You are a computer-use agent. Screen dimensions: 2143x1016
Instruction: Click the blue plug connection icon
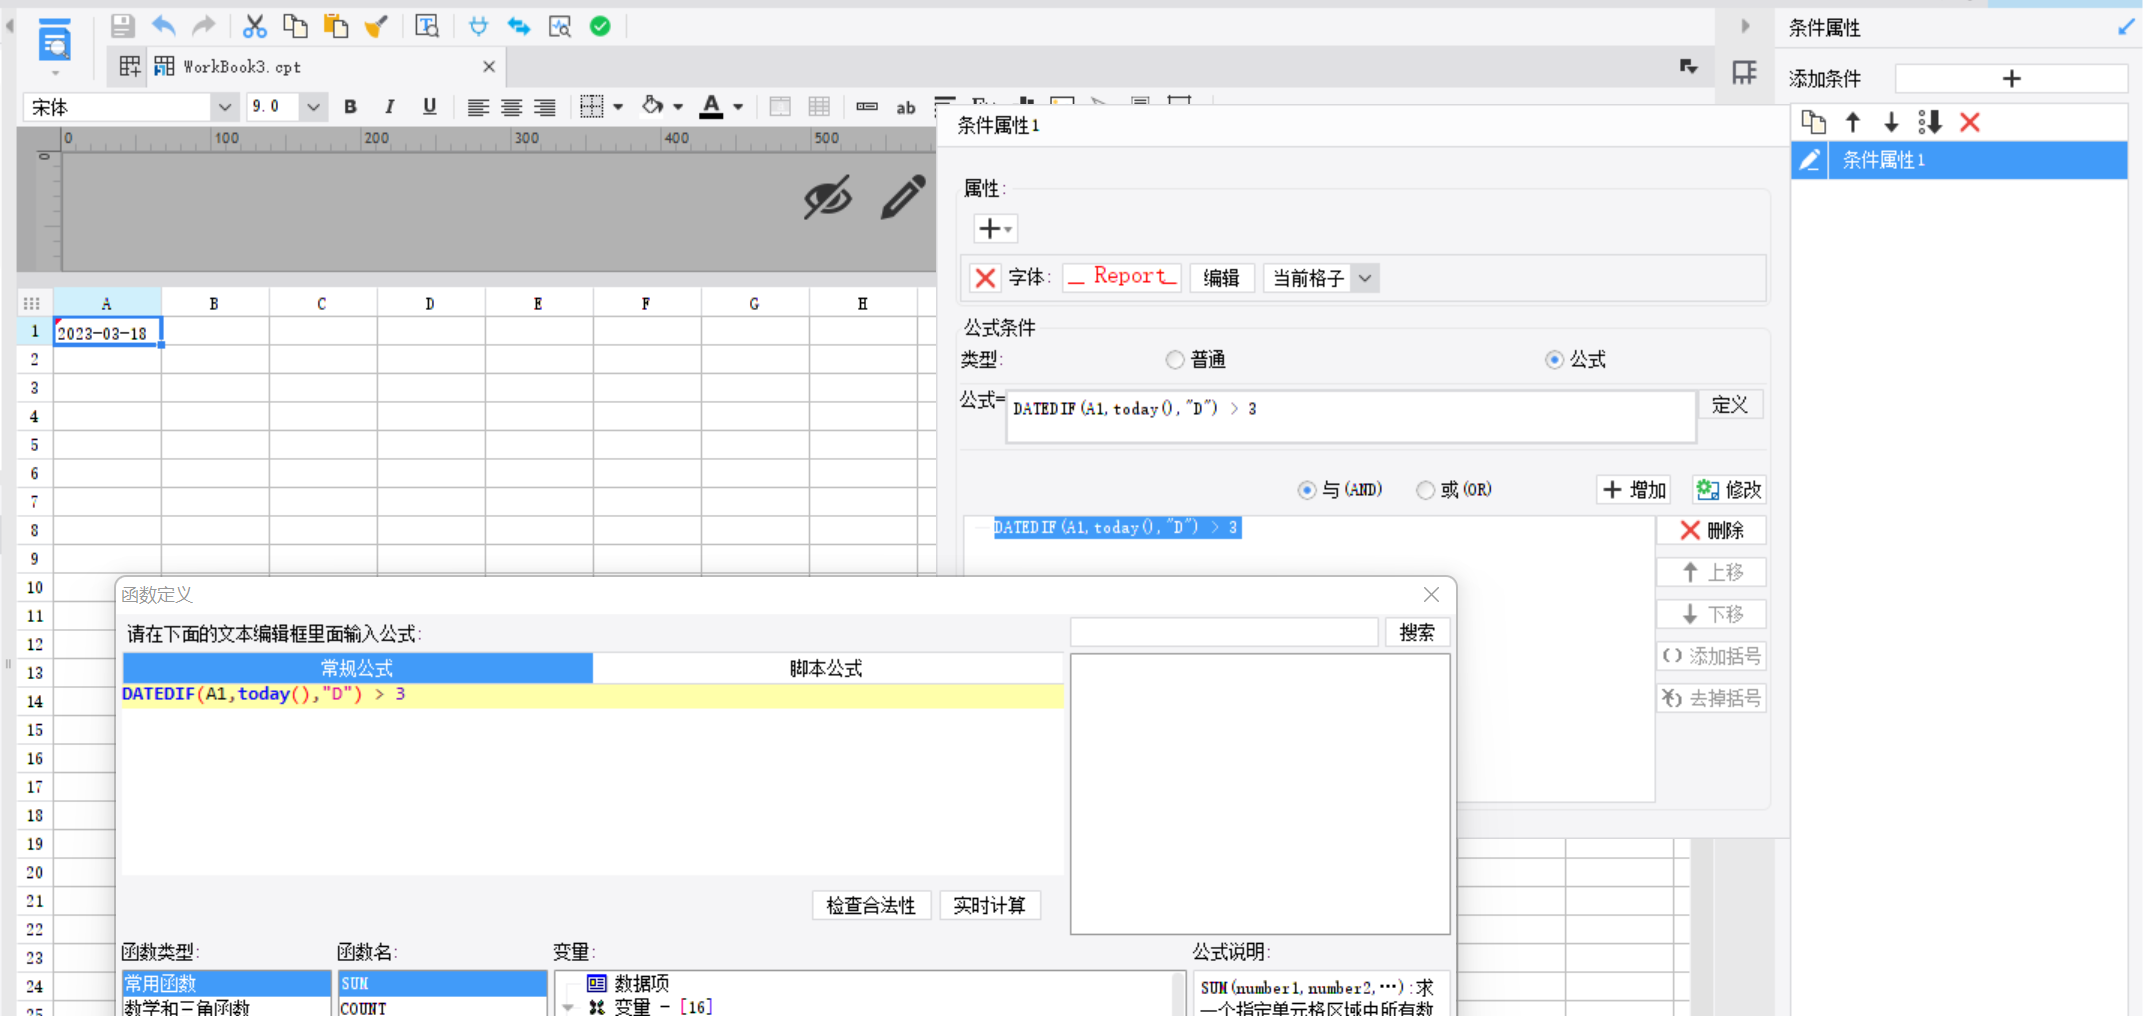pos(478,26)
